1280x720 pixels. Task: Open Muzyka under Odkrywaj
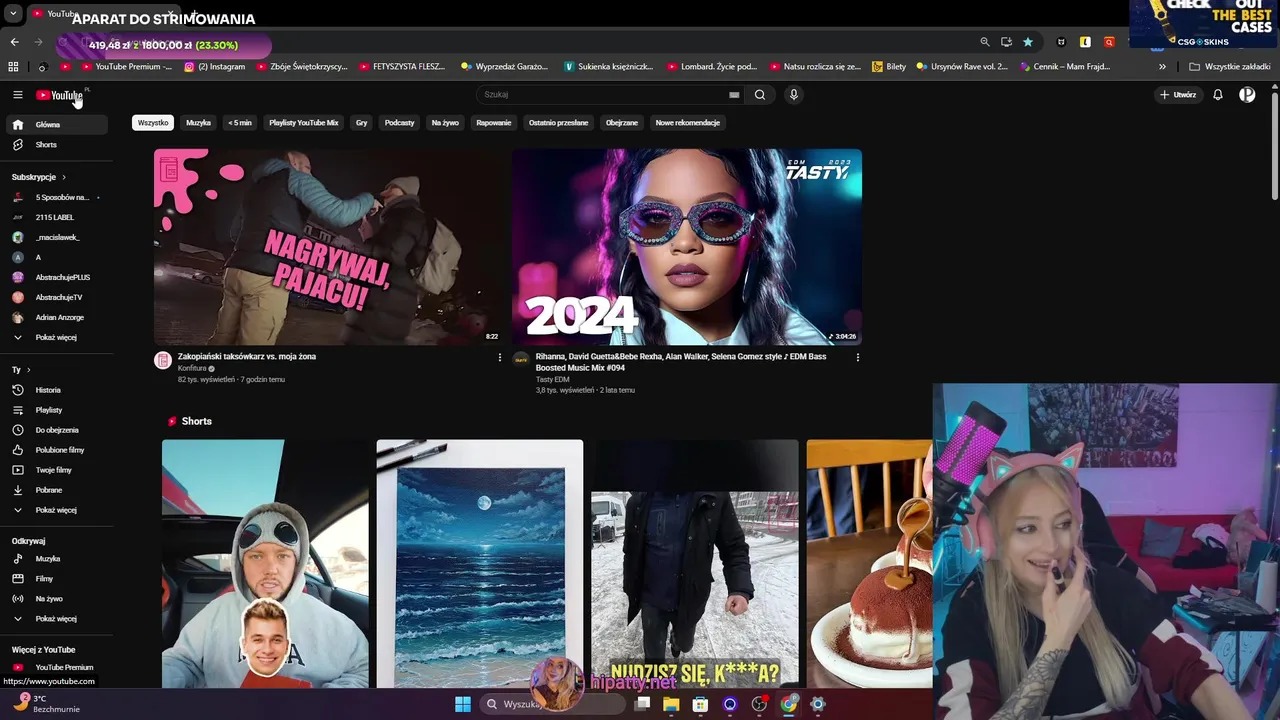(55, 559)
